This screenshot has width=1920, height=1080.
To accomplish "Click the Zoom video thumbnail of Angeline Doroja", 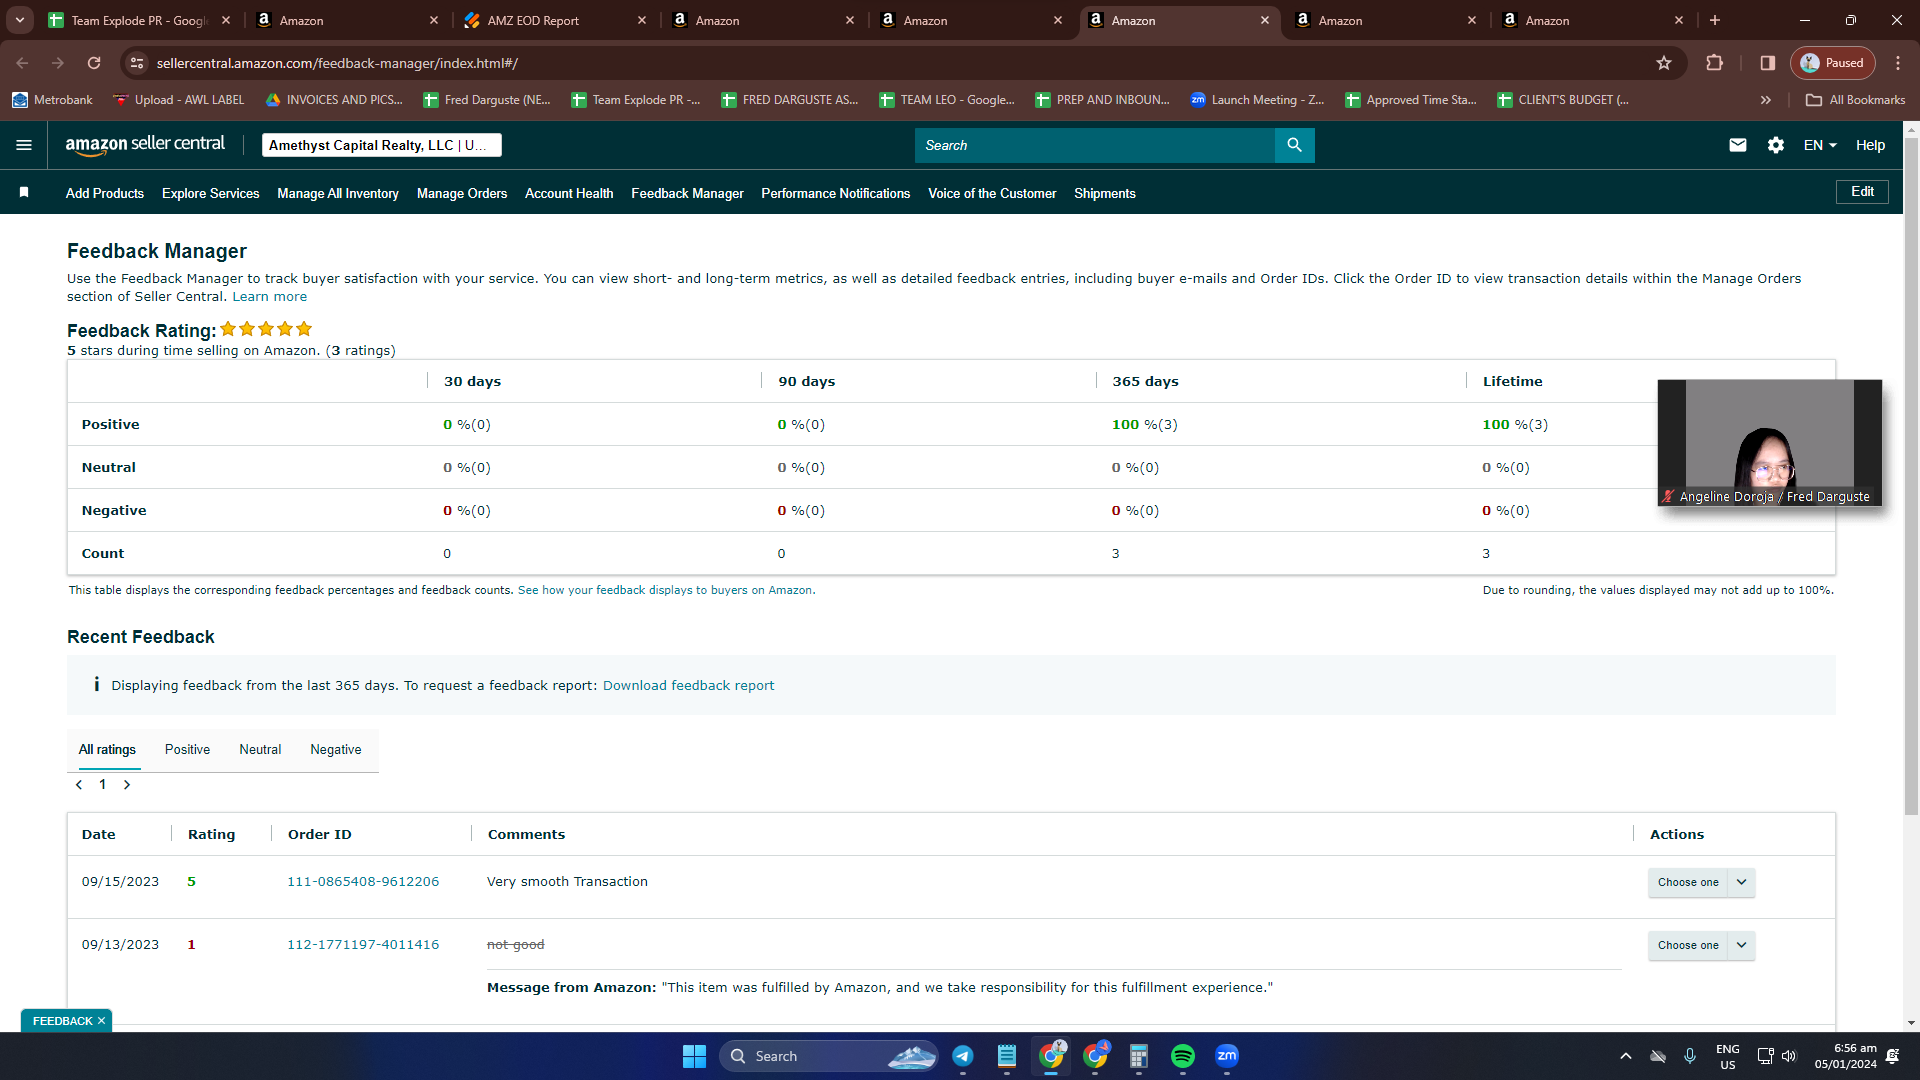I will (1770, 442).
